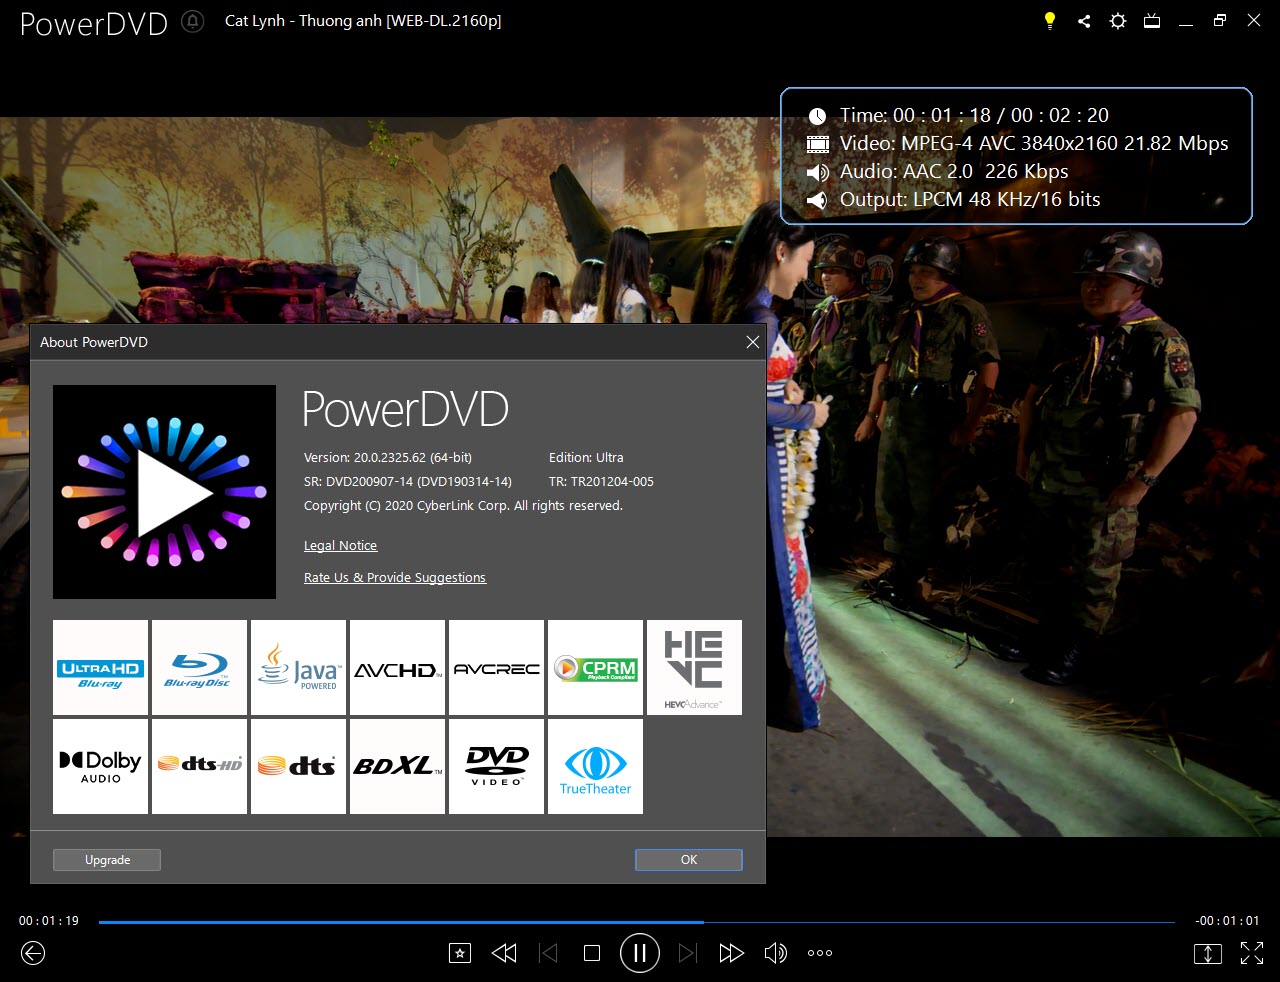Open more options three-dots menu
This screenshot has height=982, width=1280.
point(820,953)
